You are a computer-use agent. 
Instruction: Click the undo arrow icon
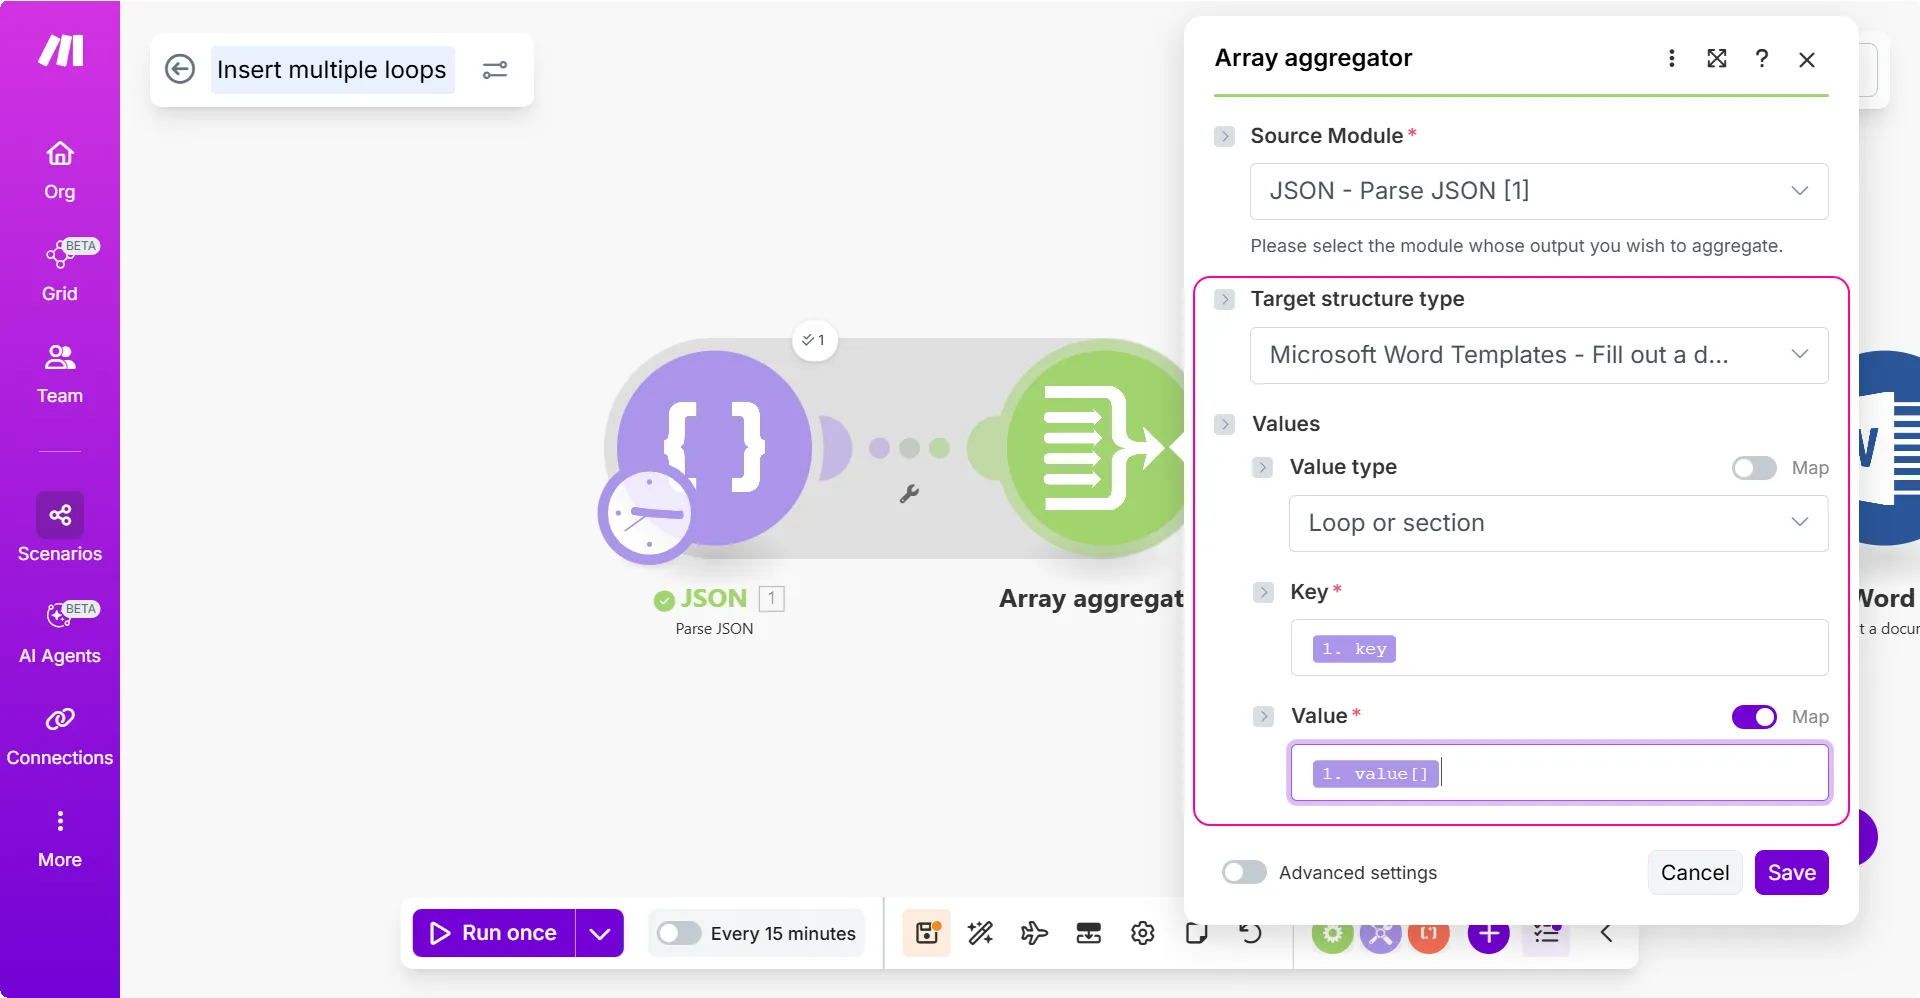(1251, 933)
